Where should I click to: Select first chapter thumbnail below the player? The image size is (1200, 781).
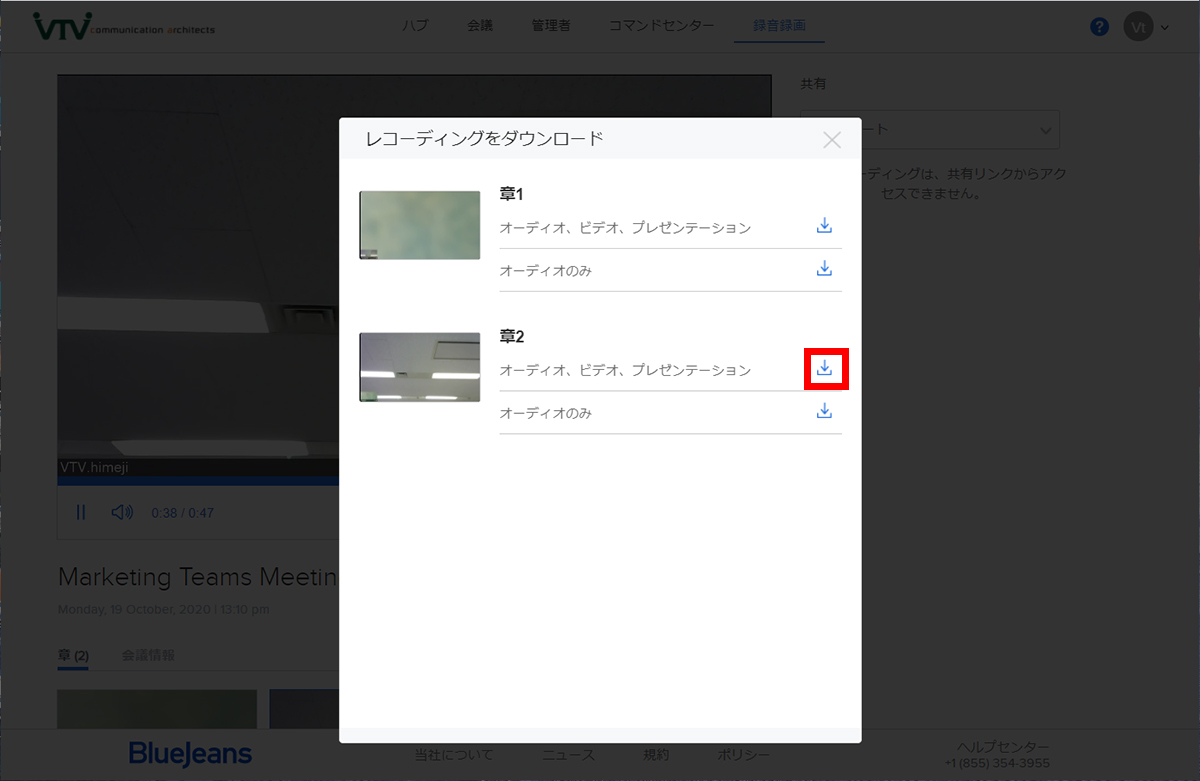pyautogui.click(x=157, y=710)
